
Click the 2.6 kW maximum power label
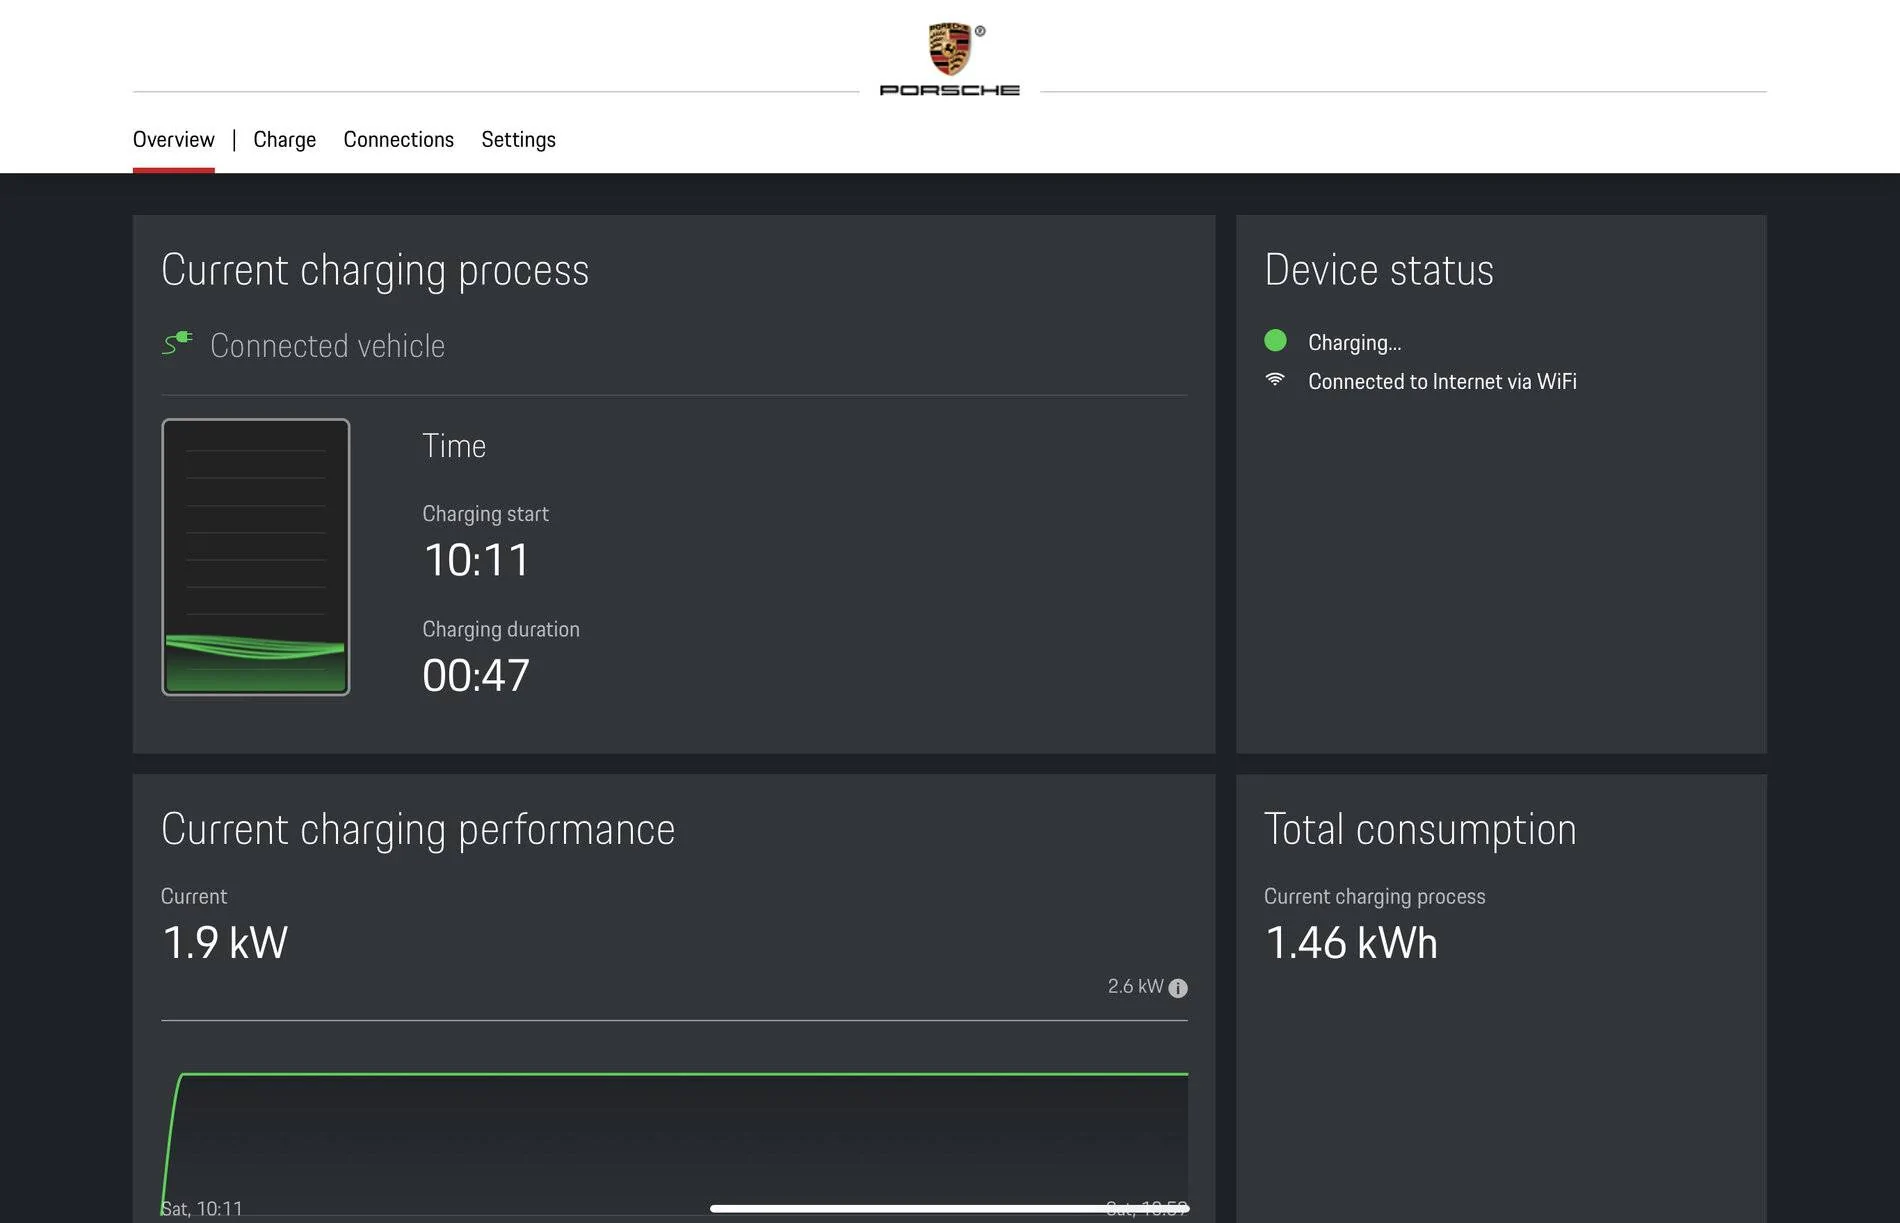pos(1135,986)
